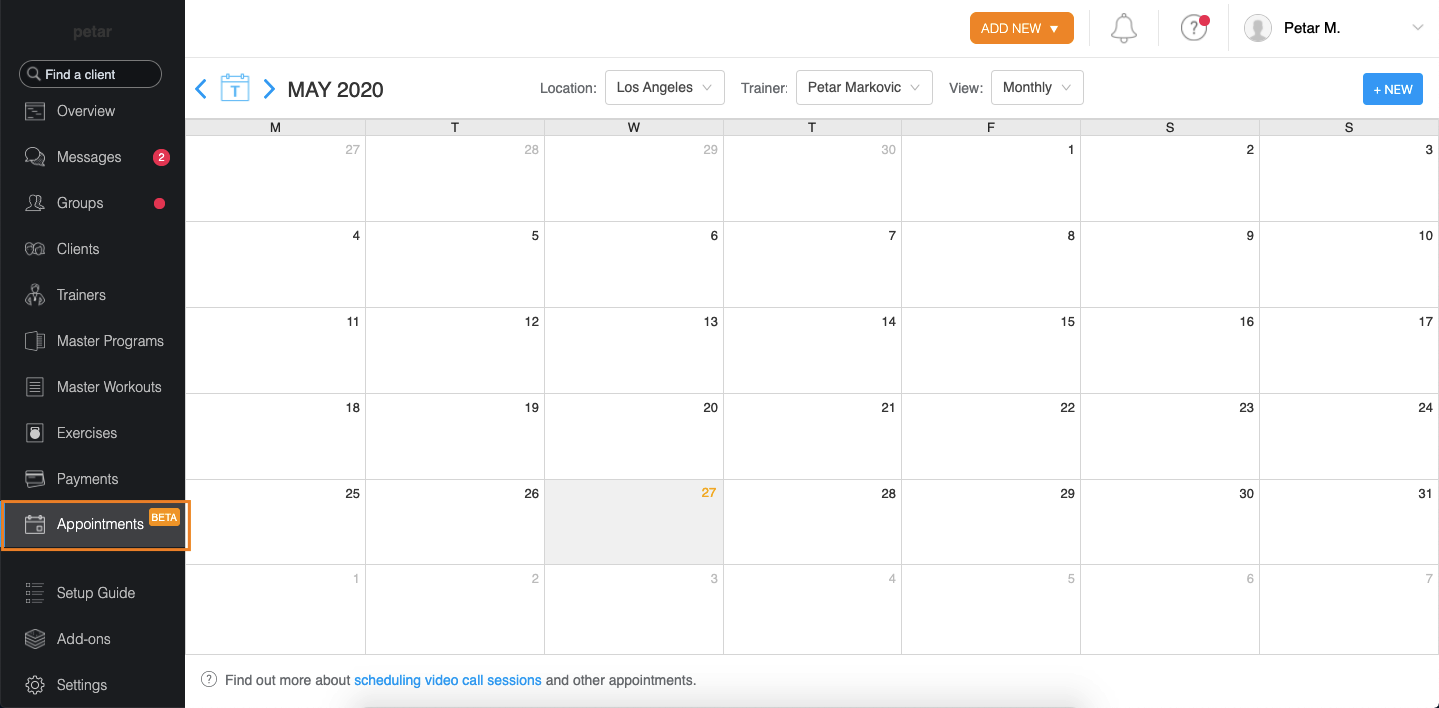The height and width of the screenshot is (708, 1439).
Task: Open Overview from sidebar menu
Action: (86, 111)
